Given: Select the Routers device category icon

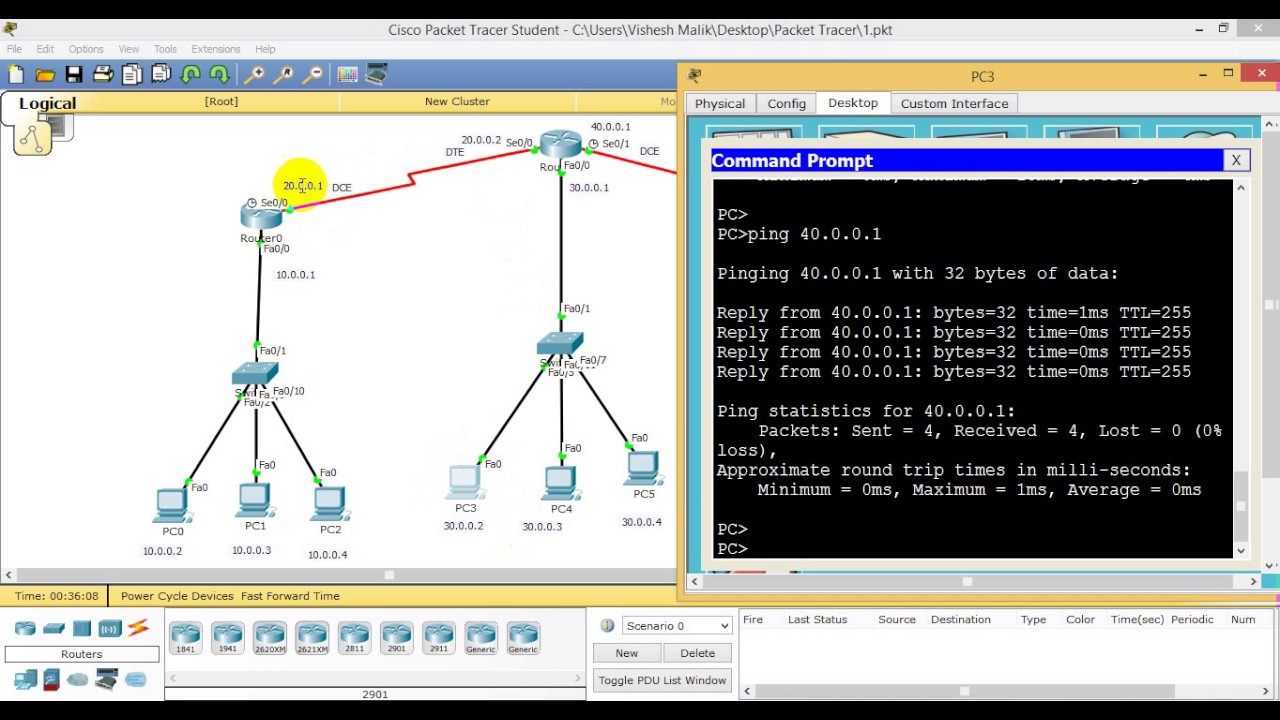Looking at the screenshot, I should pos(25,628).
